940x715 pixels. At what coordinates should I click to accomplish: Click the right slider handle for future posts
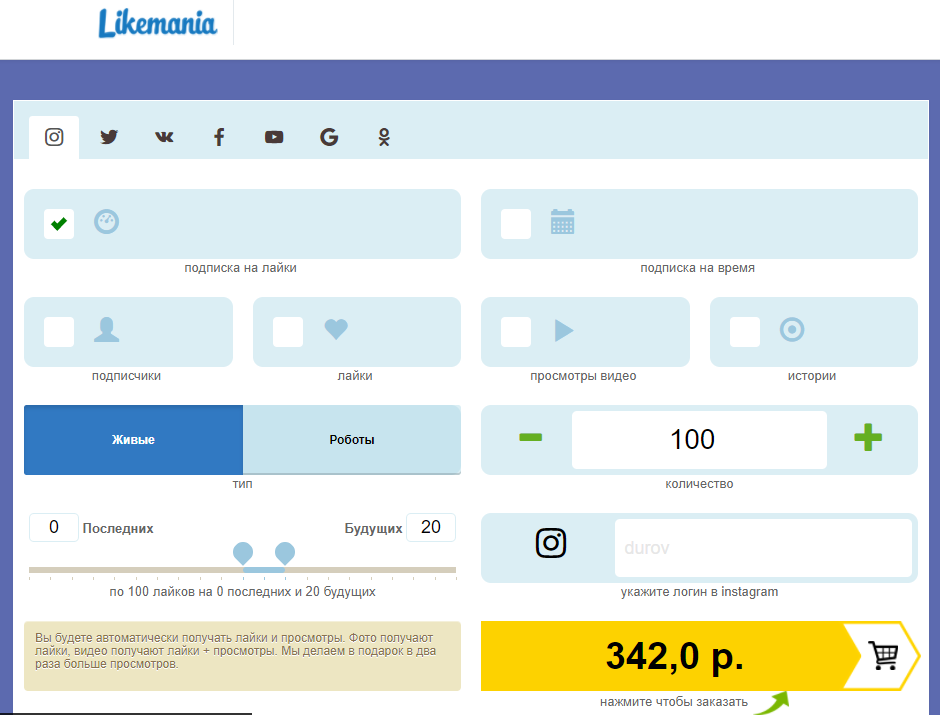(x=285, y=553)
